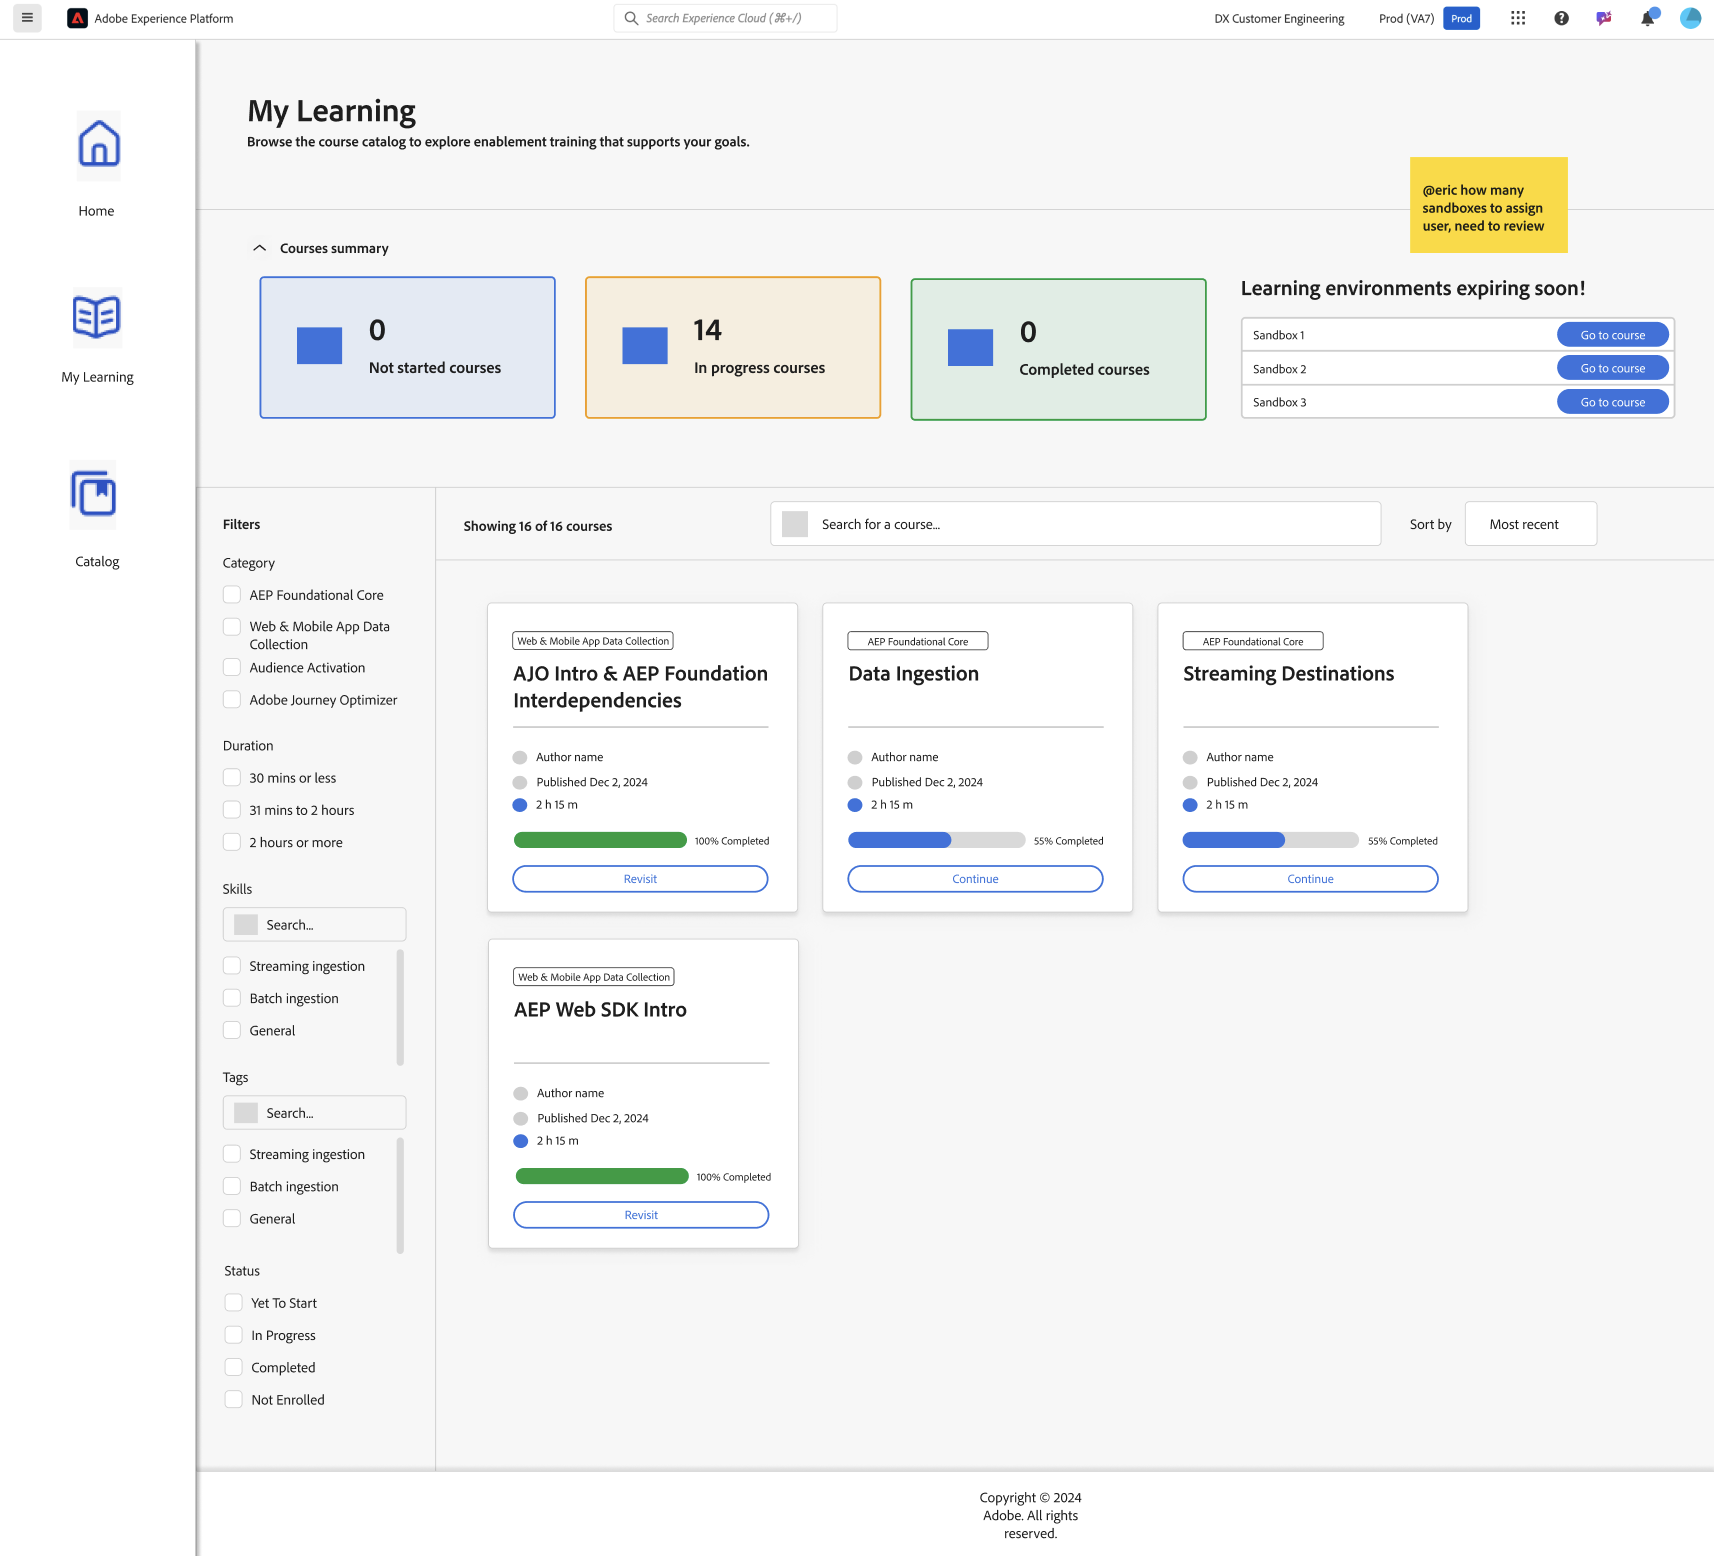Revisit the AEP Web SDK Intro course
The width and height of the screenshot is (1714, 1556).
click(641, 1215)
